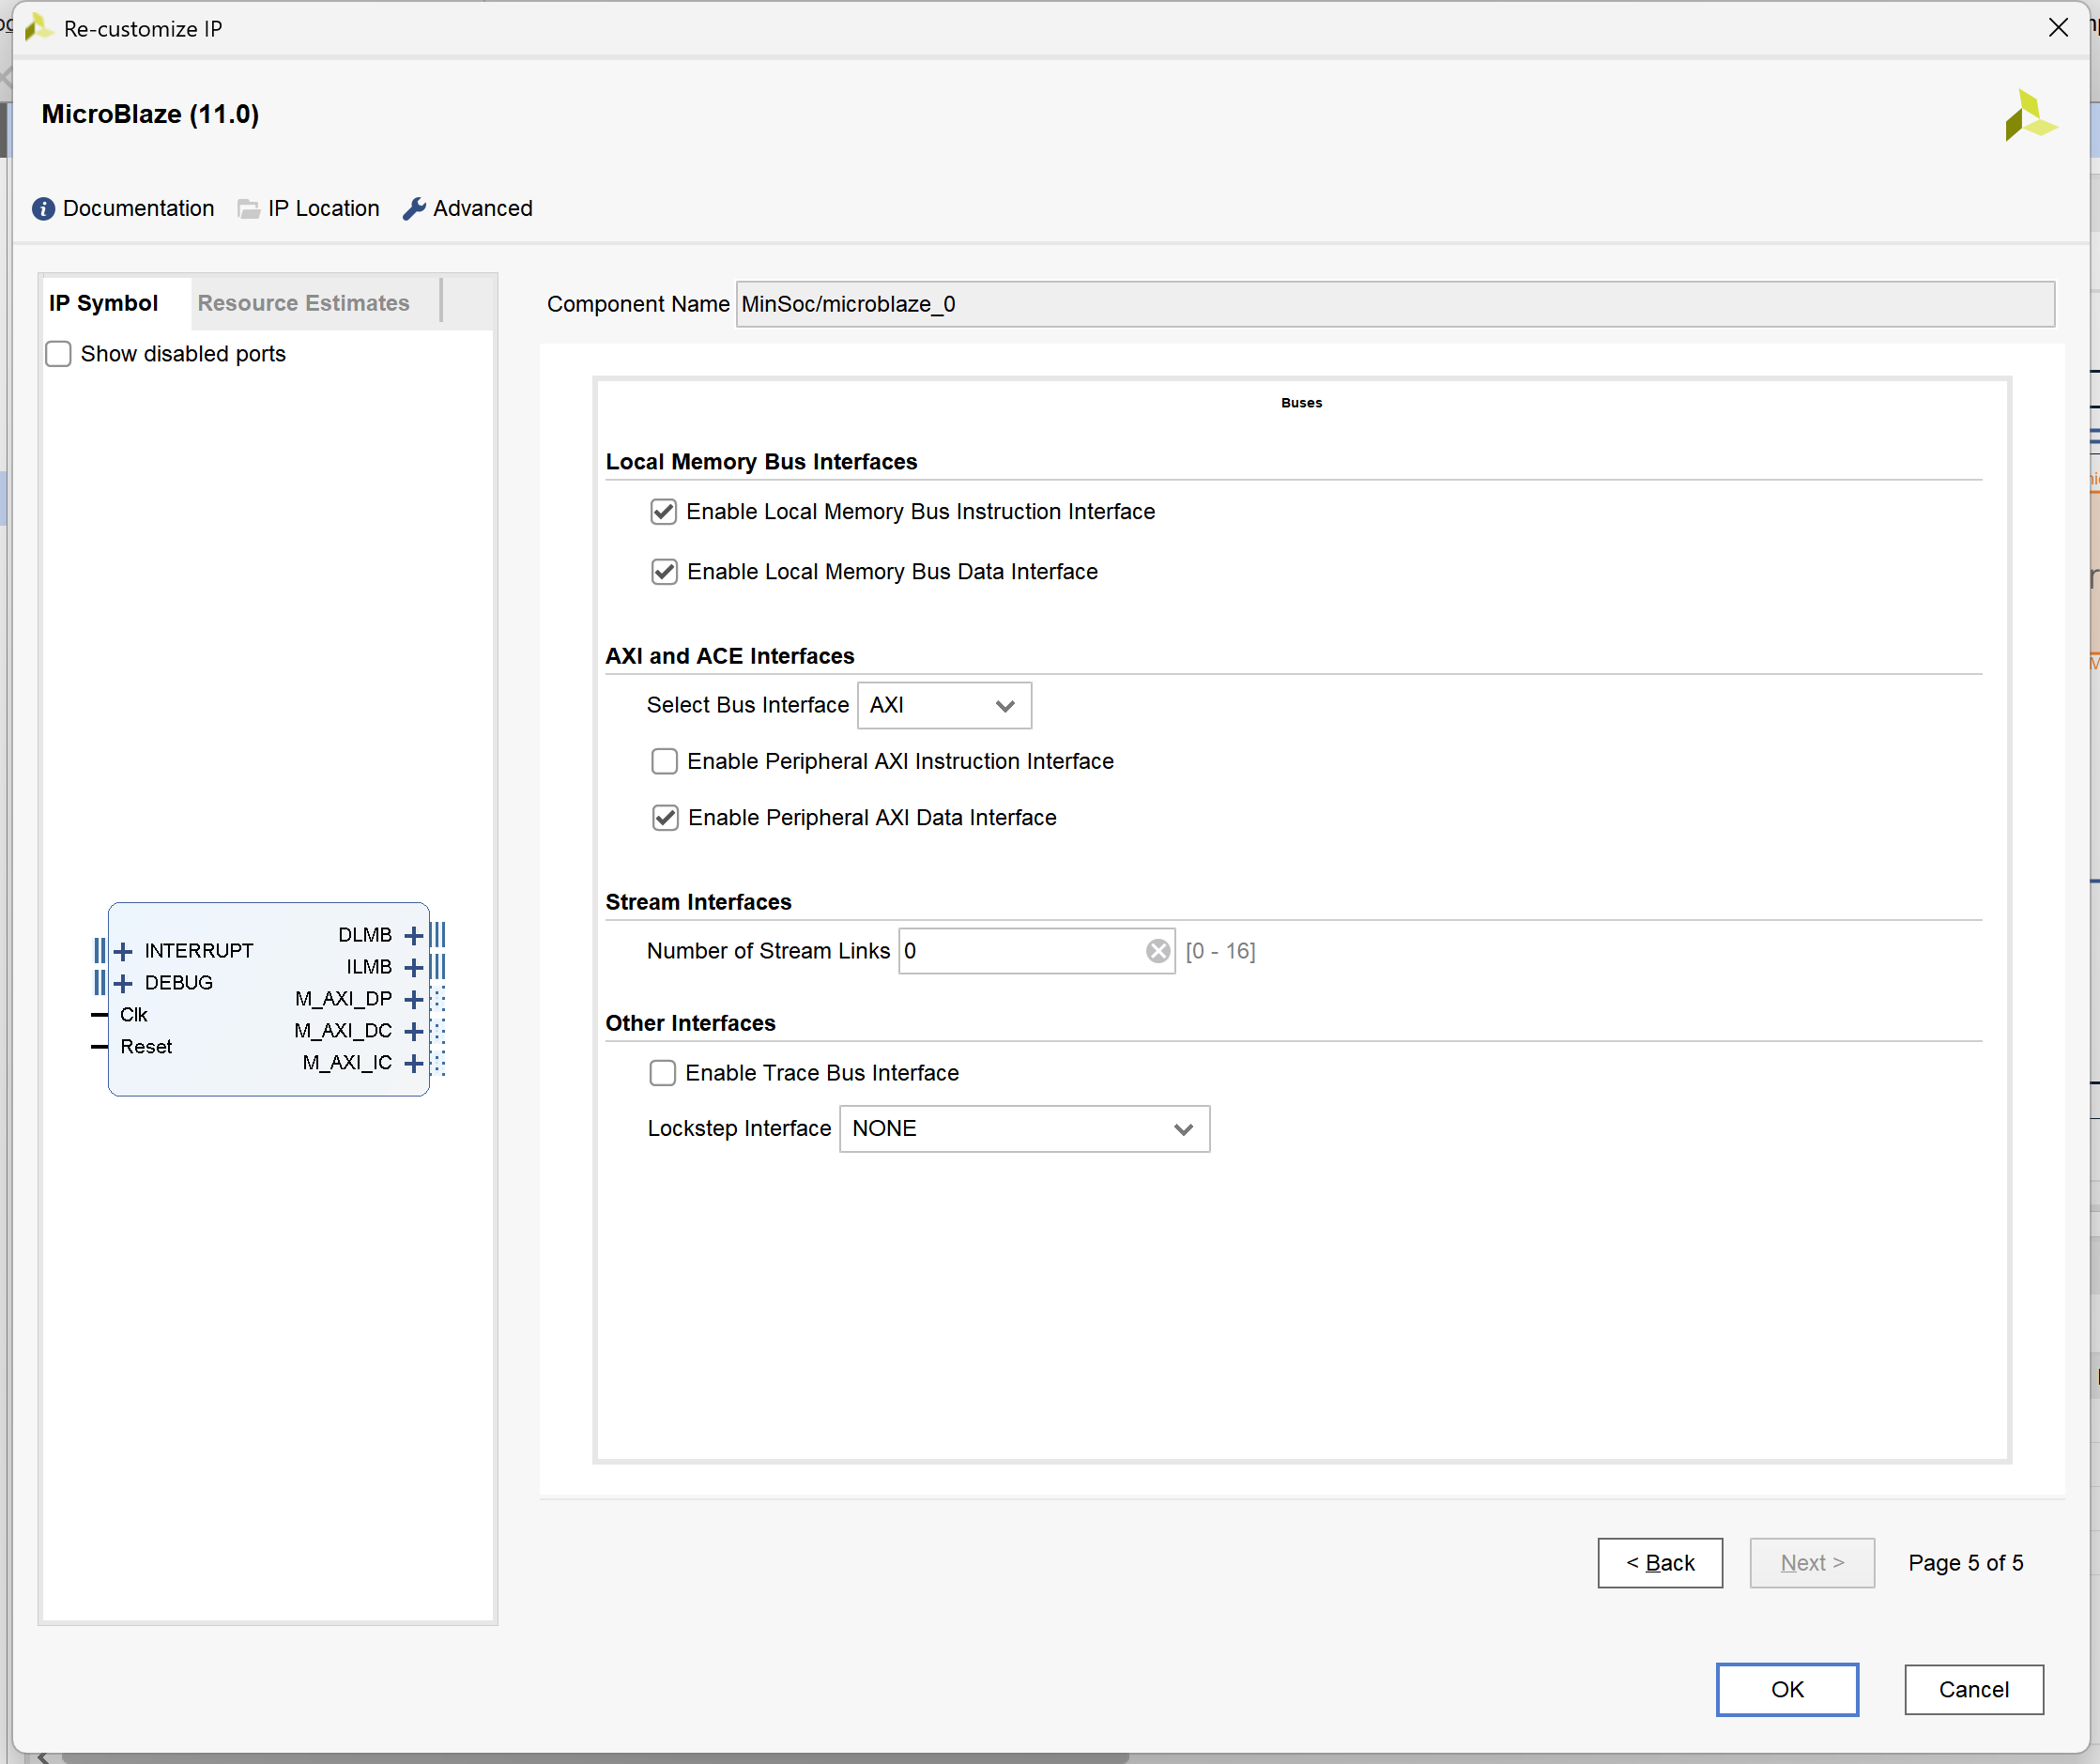
Task: Confirm with the OK button
Action: point(1787,1690)
